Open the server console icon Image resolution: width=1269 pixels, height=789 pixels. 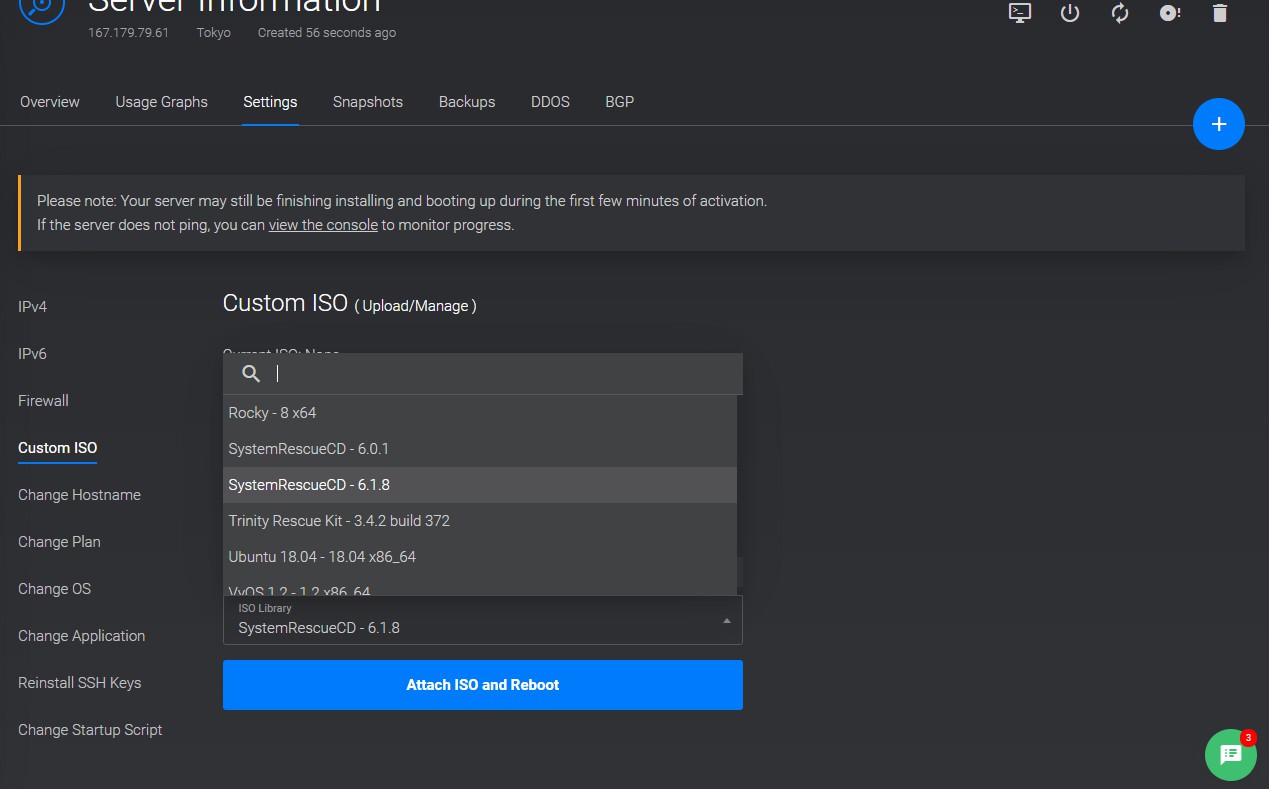coord(1020,13)
